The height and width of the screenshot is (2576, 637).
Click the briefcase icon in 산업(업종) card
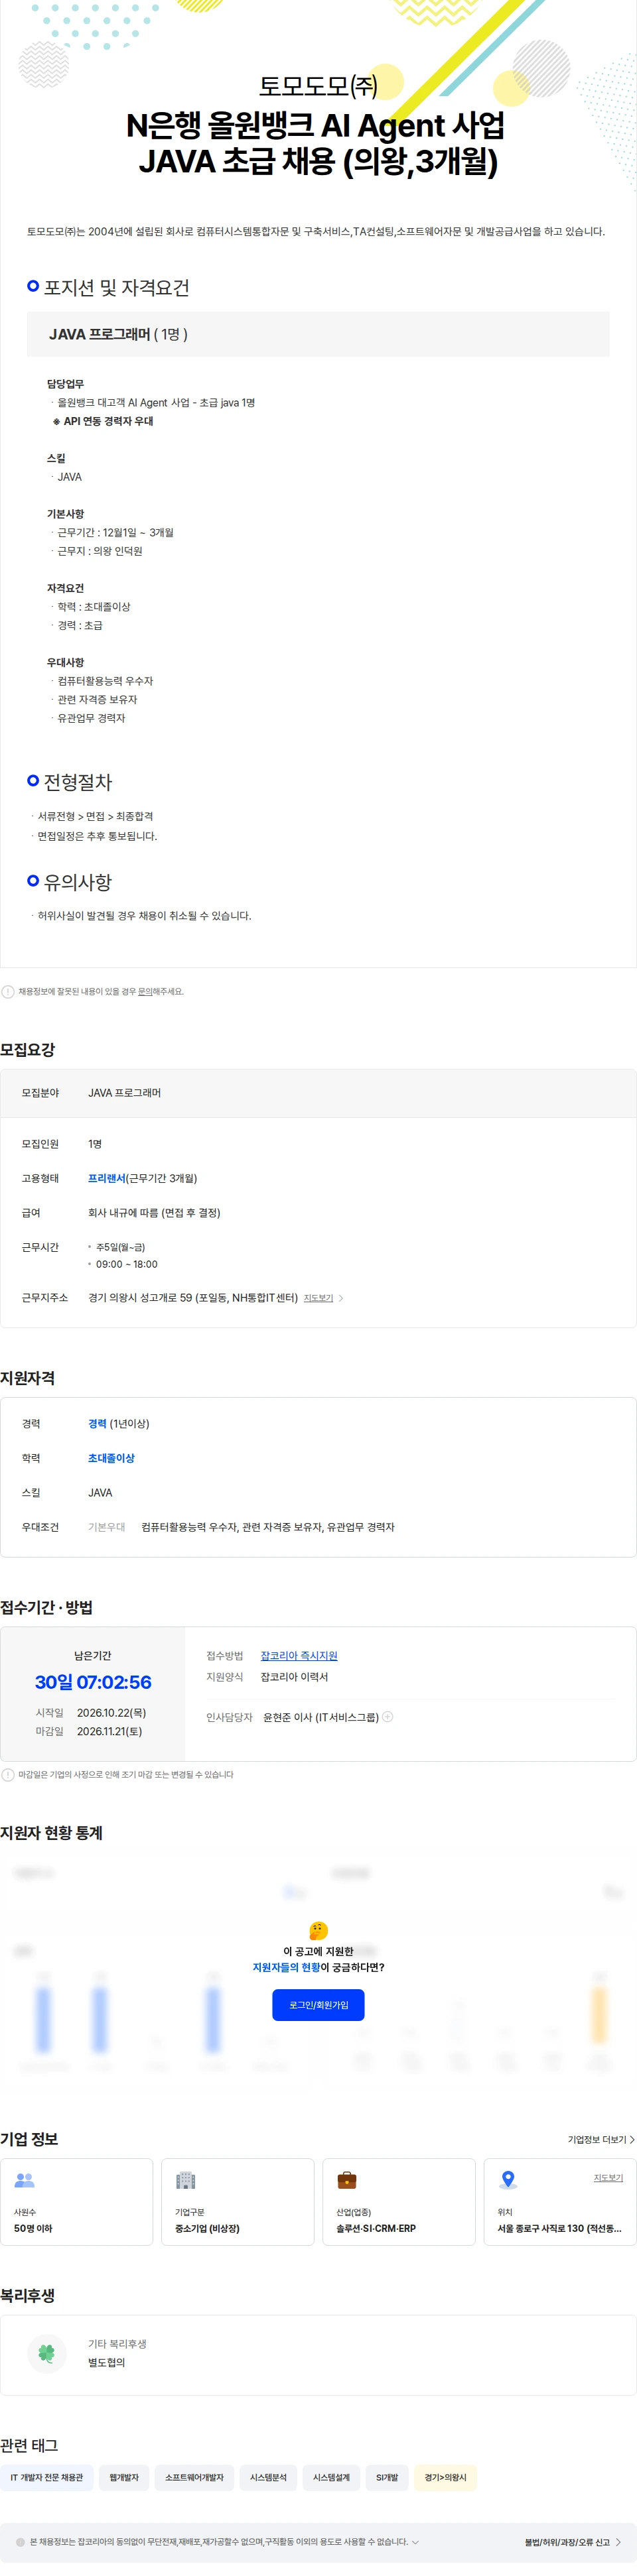click(347, 2180)
